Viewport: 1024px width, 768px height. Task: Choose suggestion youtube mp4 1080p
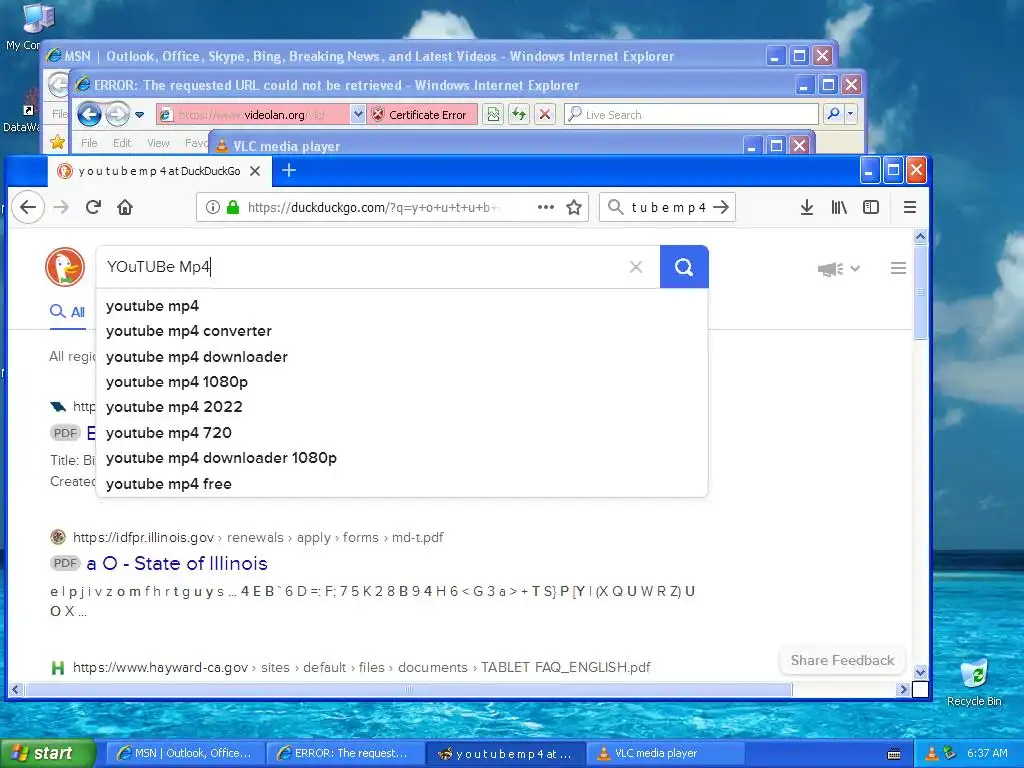click(x=402, y=382)
